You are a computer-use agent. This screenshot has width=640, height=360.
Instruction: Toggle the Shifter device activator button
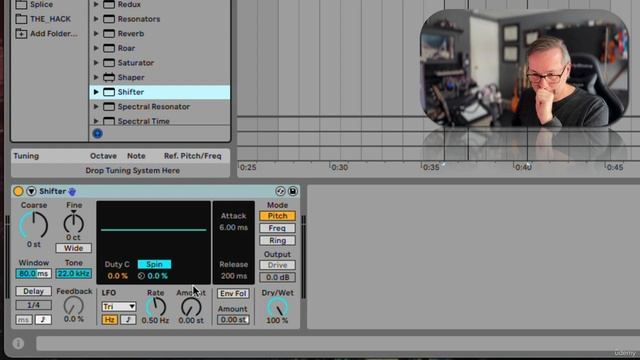pos(18,191)
